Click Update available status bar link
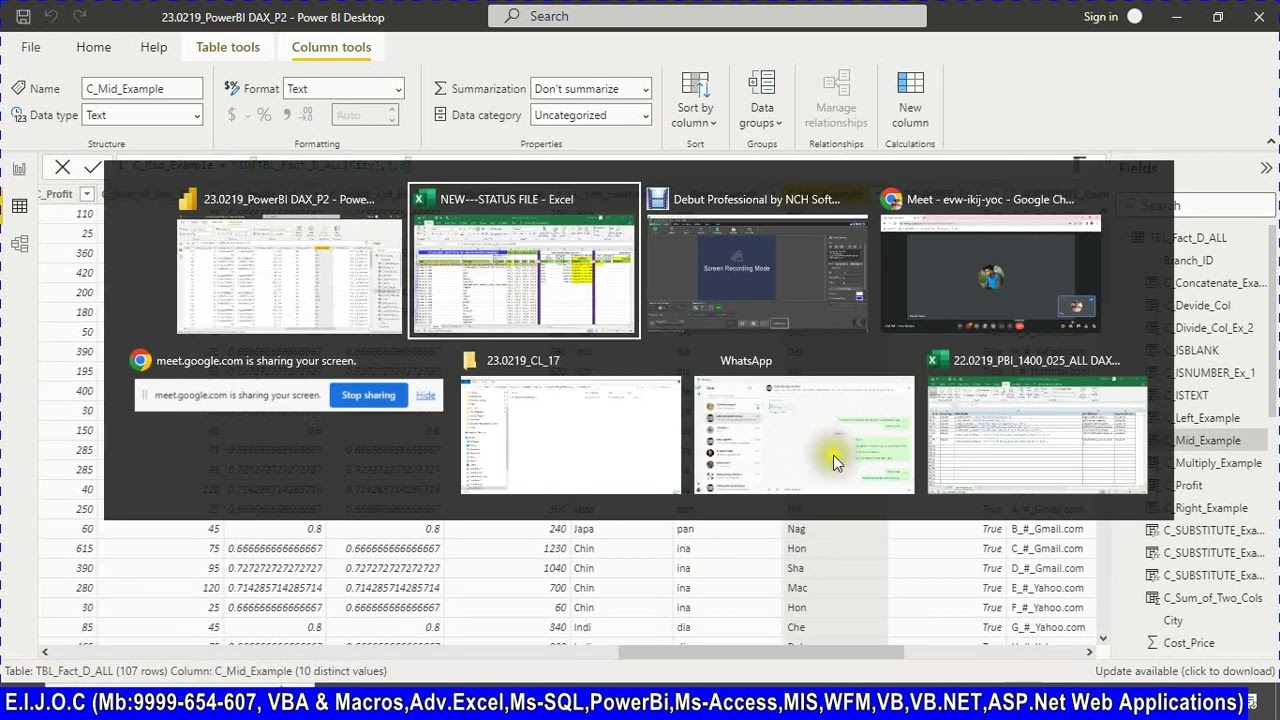Viewport: 1280px width, 720px height. [x=1185, y=671]
